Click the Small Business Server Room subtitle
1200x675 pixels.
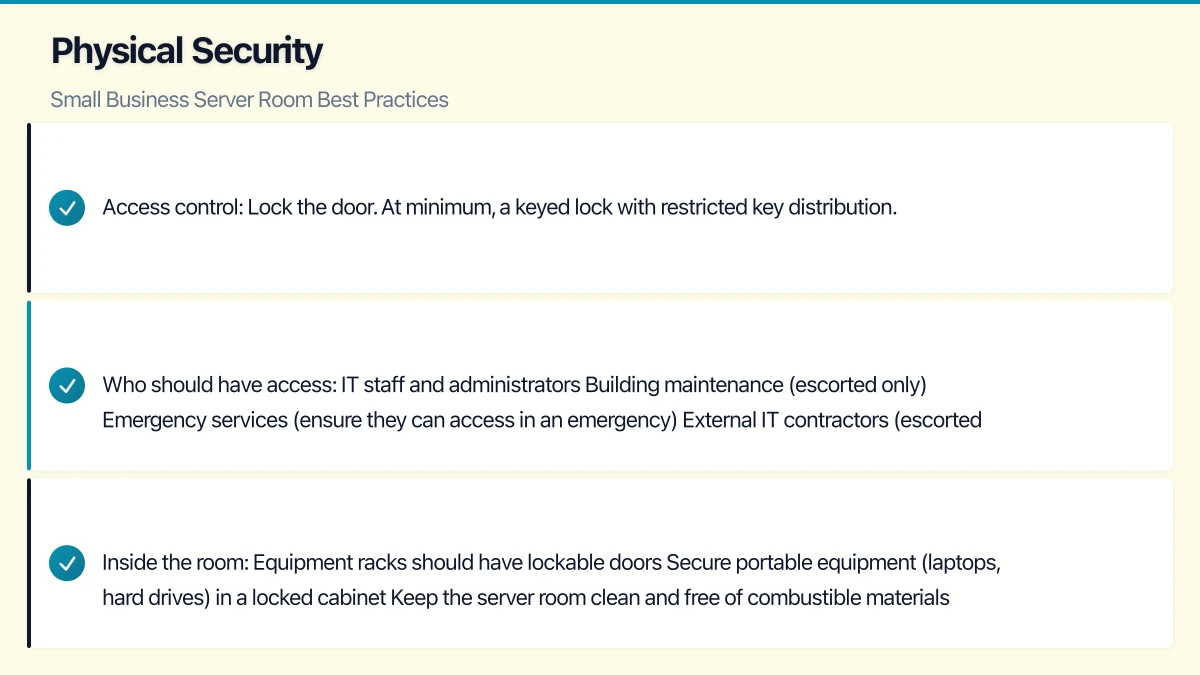249,100
